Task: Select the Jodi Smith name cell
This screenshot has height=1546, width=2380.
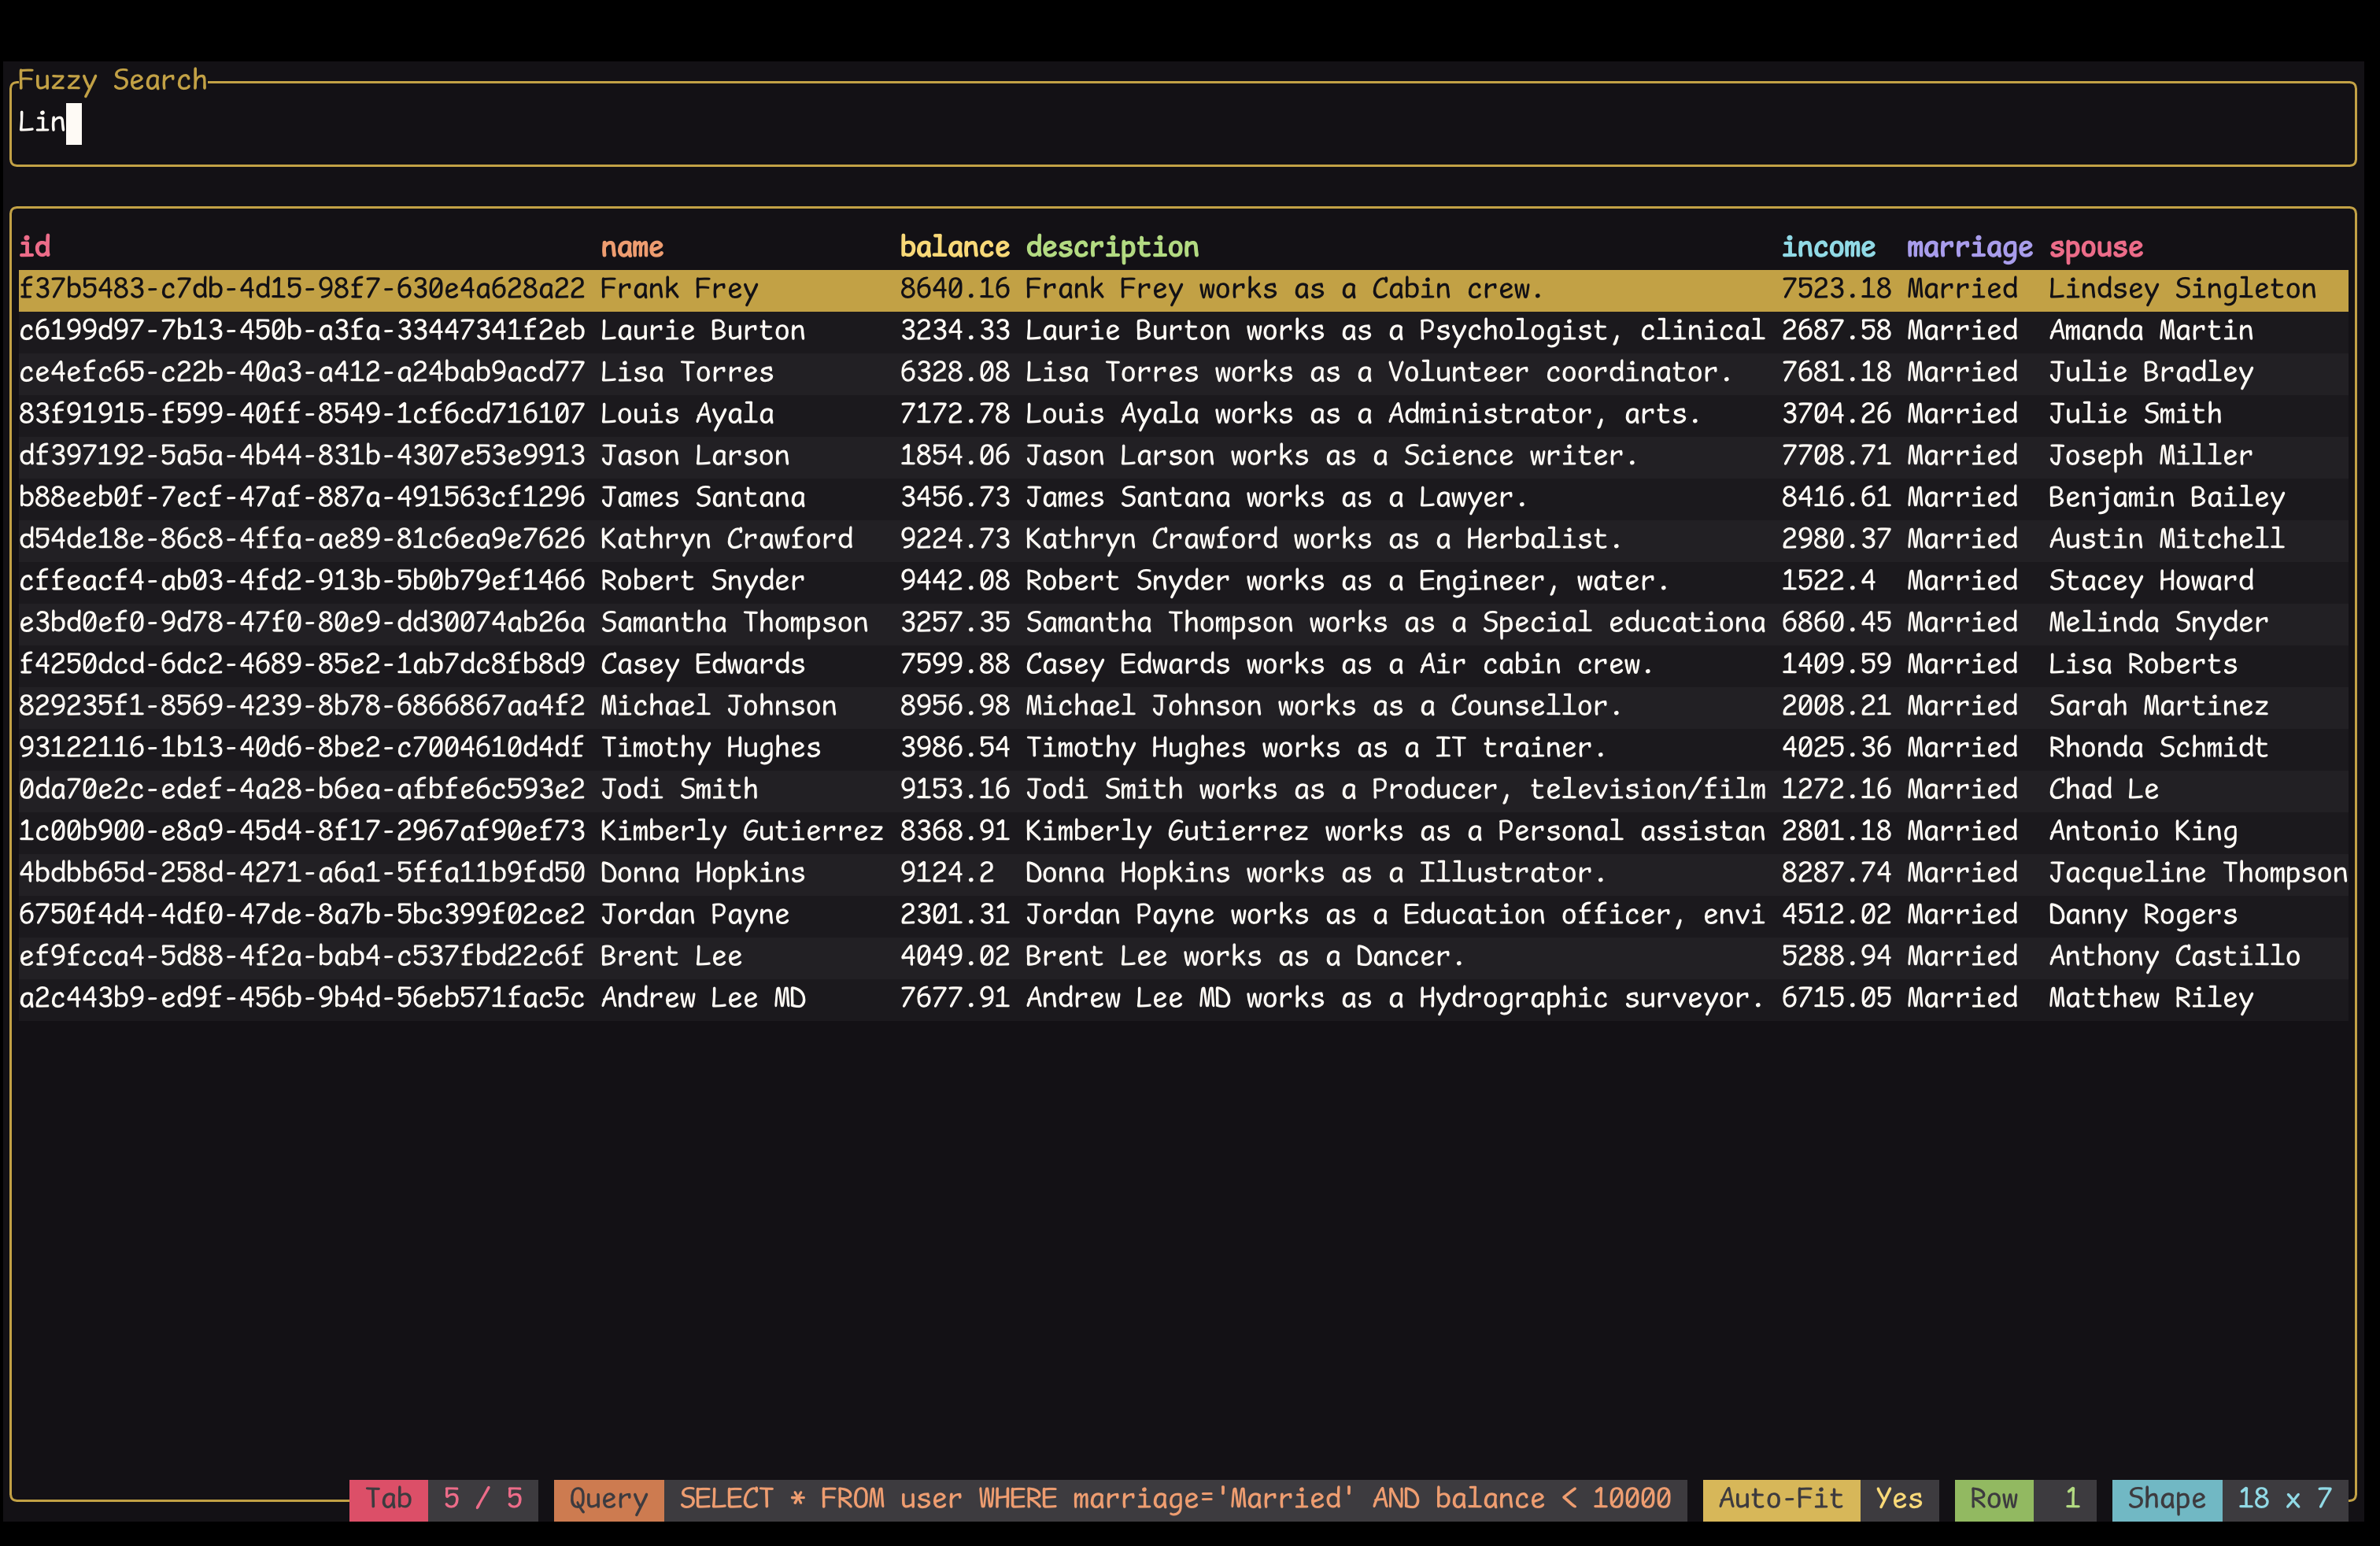Action: click(x=679, y=789)
